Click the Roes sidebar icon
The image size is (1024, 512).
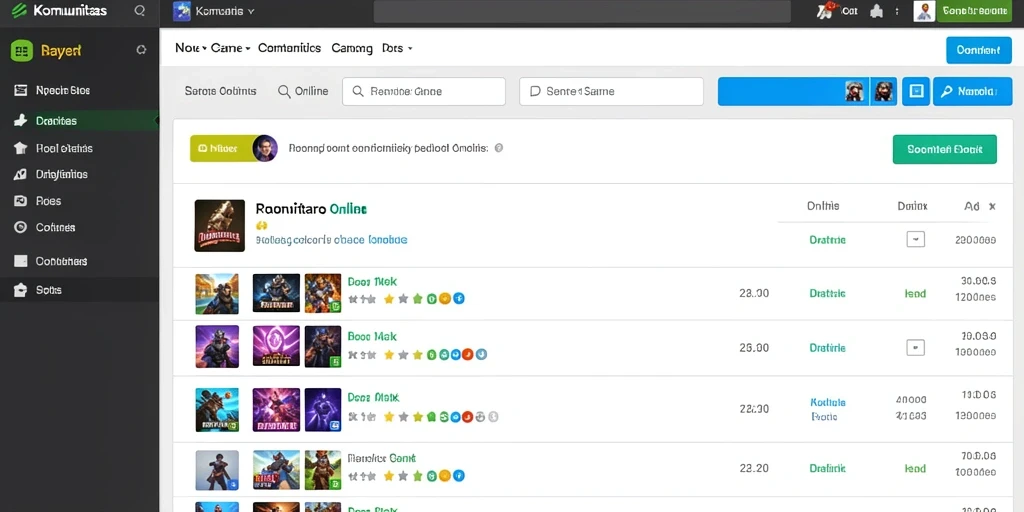pos(21,201)
